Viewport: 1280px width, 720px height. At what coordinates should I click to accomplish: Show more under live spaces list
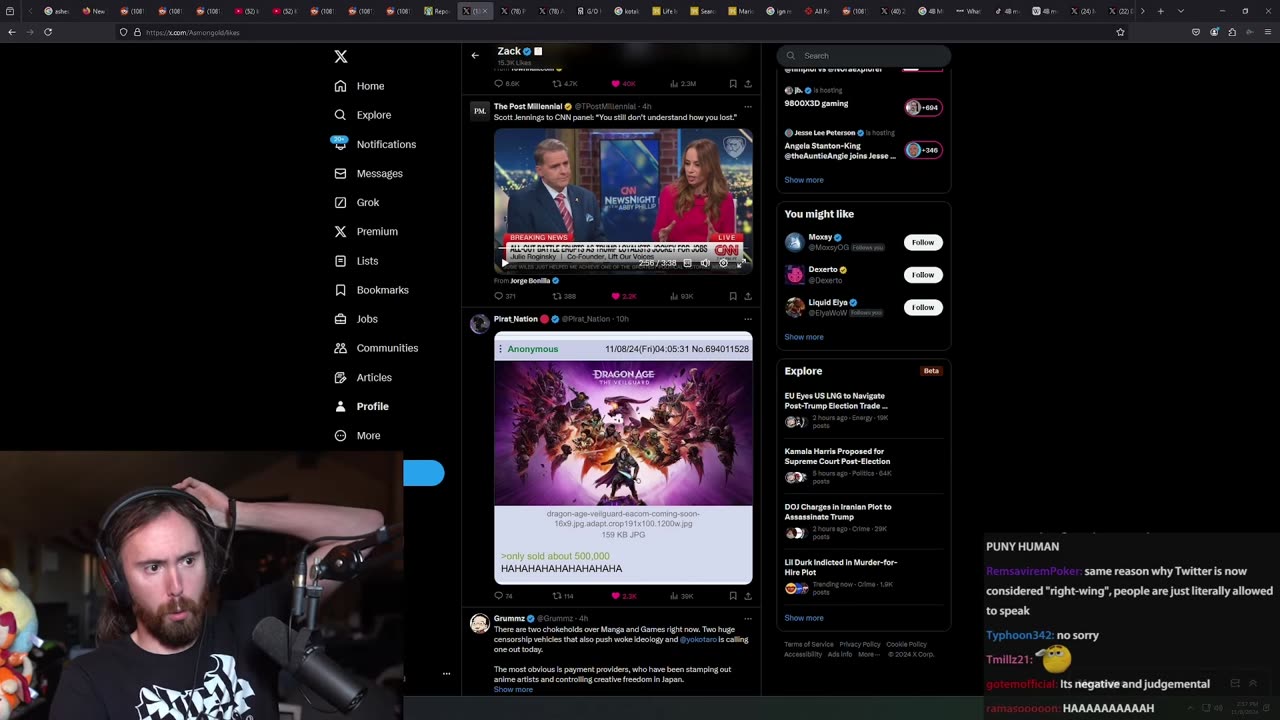click(804, 180)
